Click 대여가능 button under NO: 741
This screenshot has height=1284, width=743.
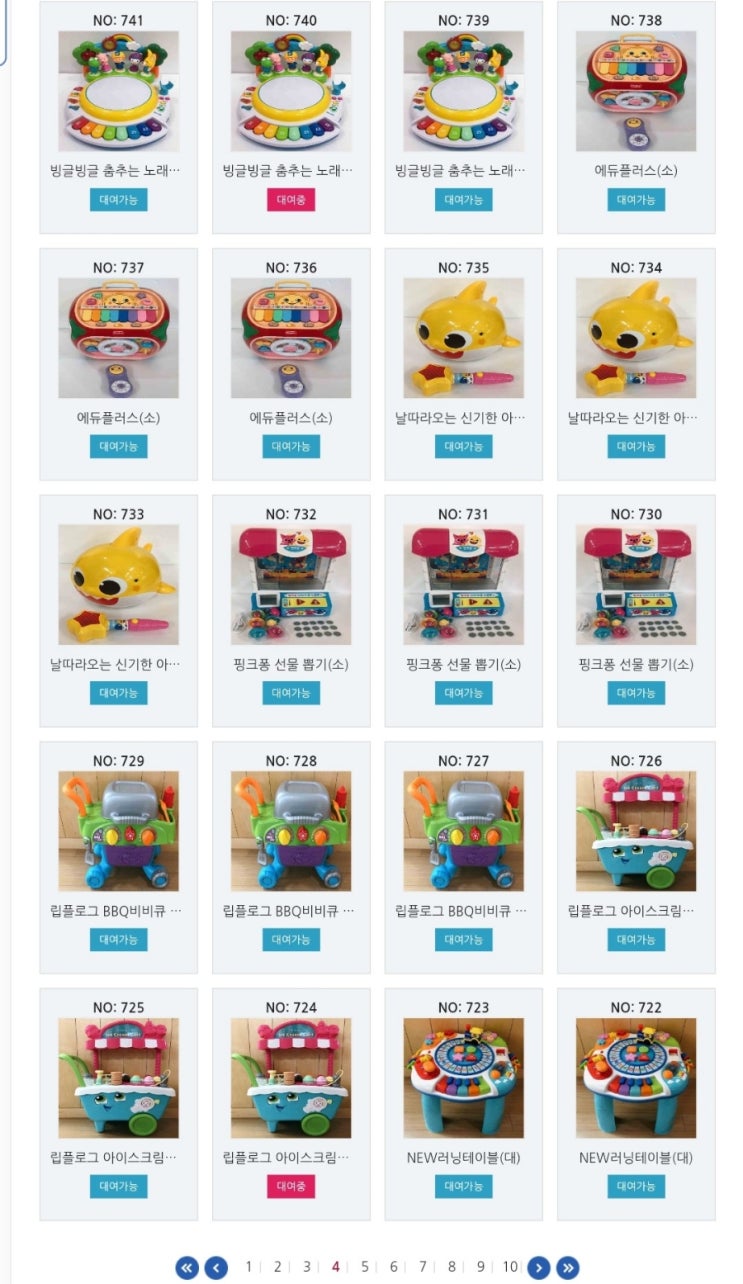click(x=118, y=199)
